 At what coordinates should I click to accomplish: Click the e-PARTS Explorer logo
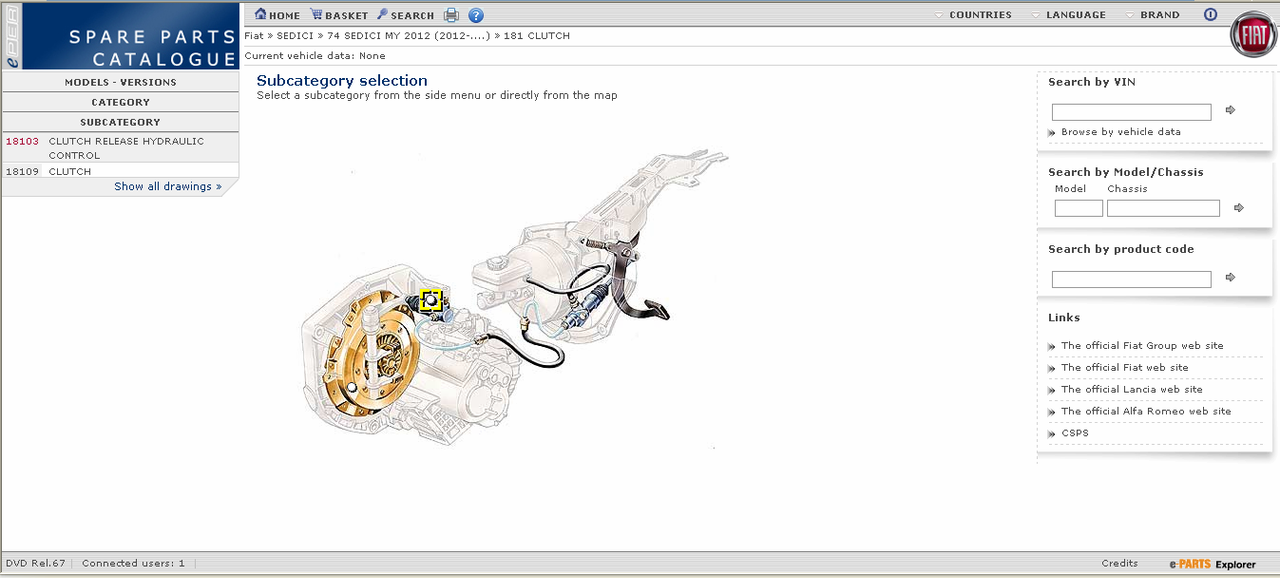(x=1212, y=564)
